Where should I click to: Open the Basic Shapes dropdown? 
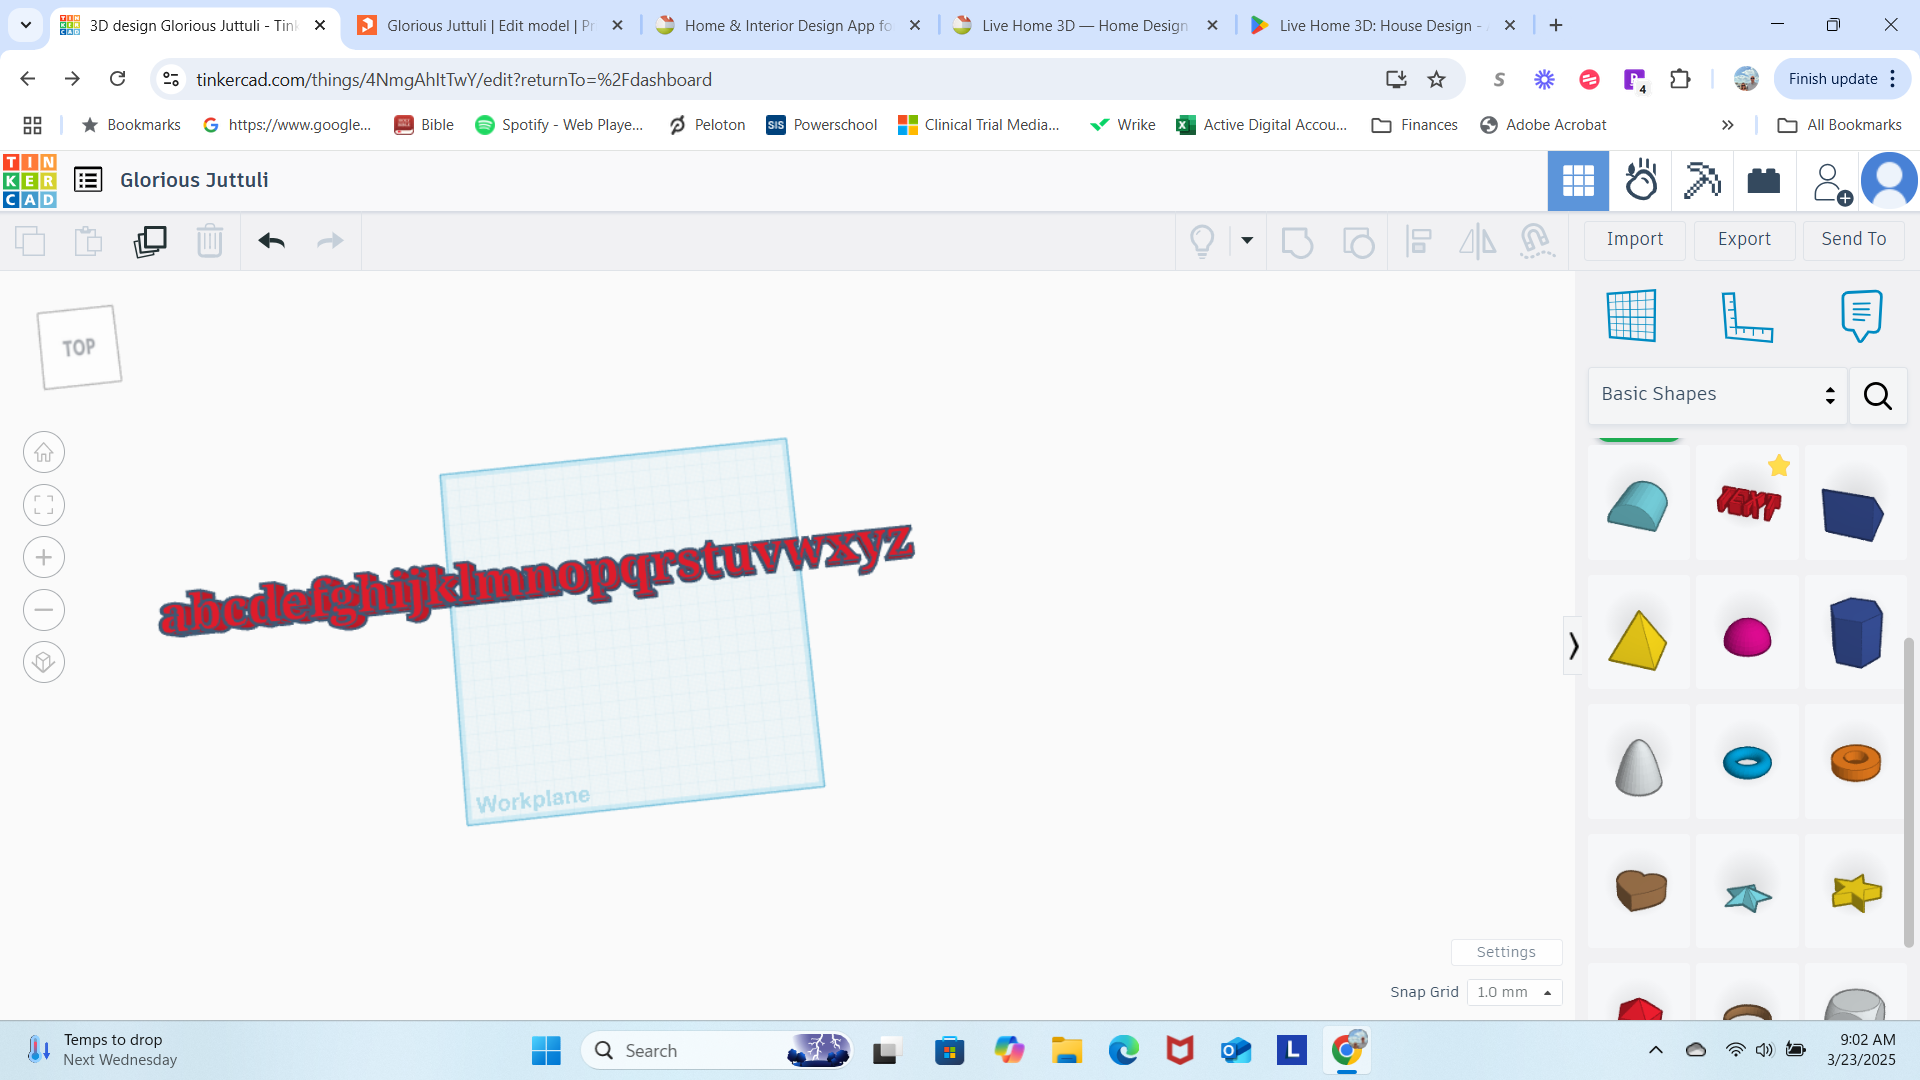(1717, 395)
